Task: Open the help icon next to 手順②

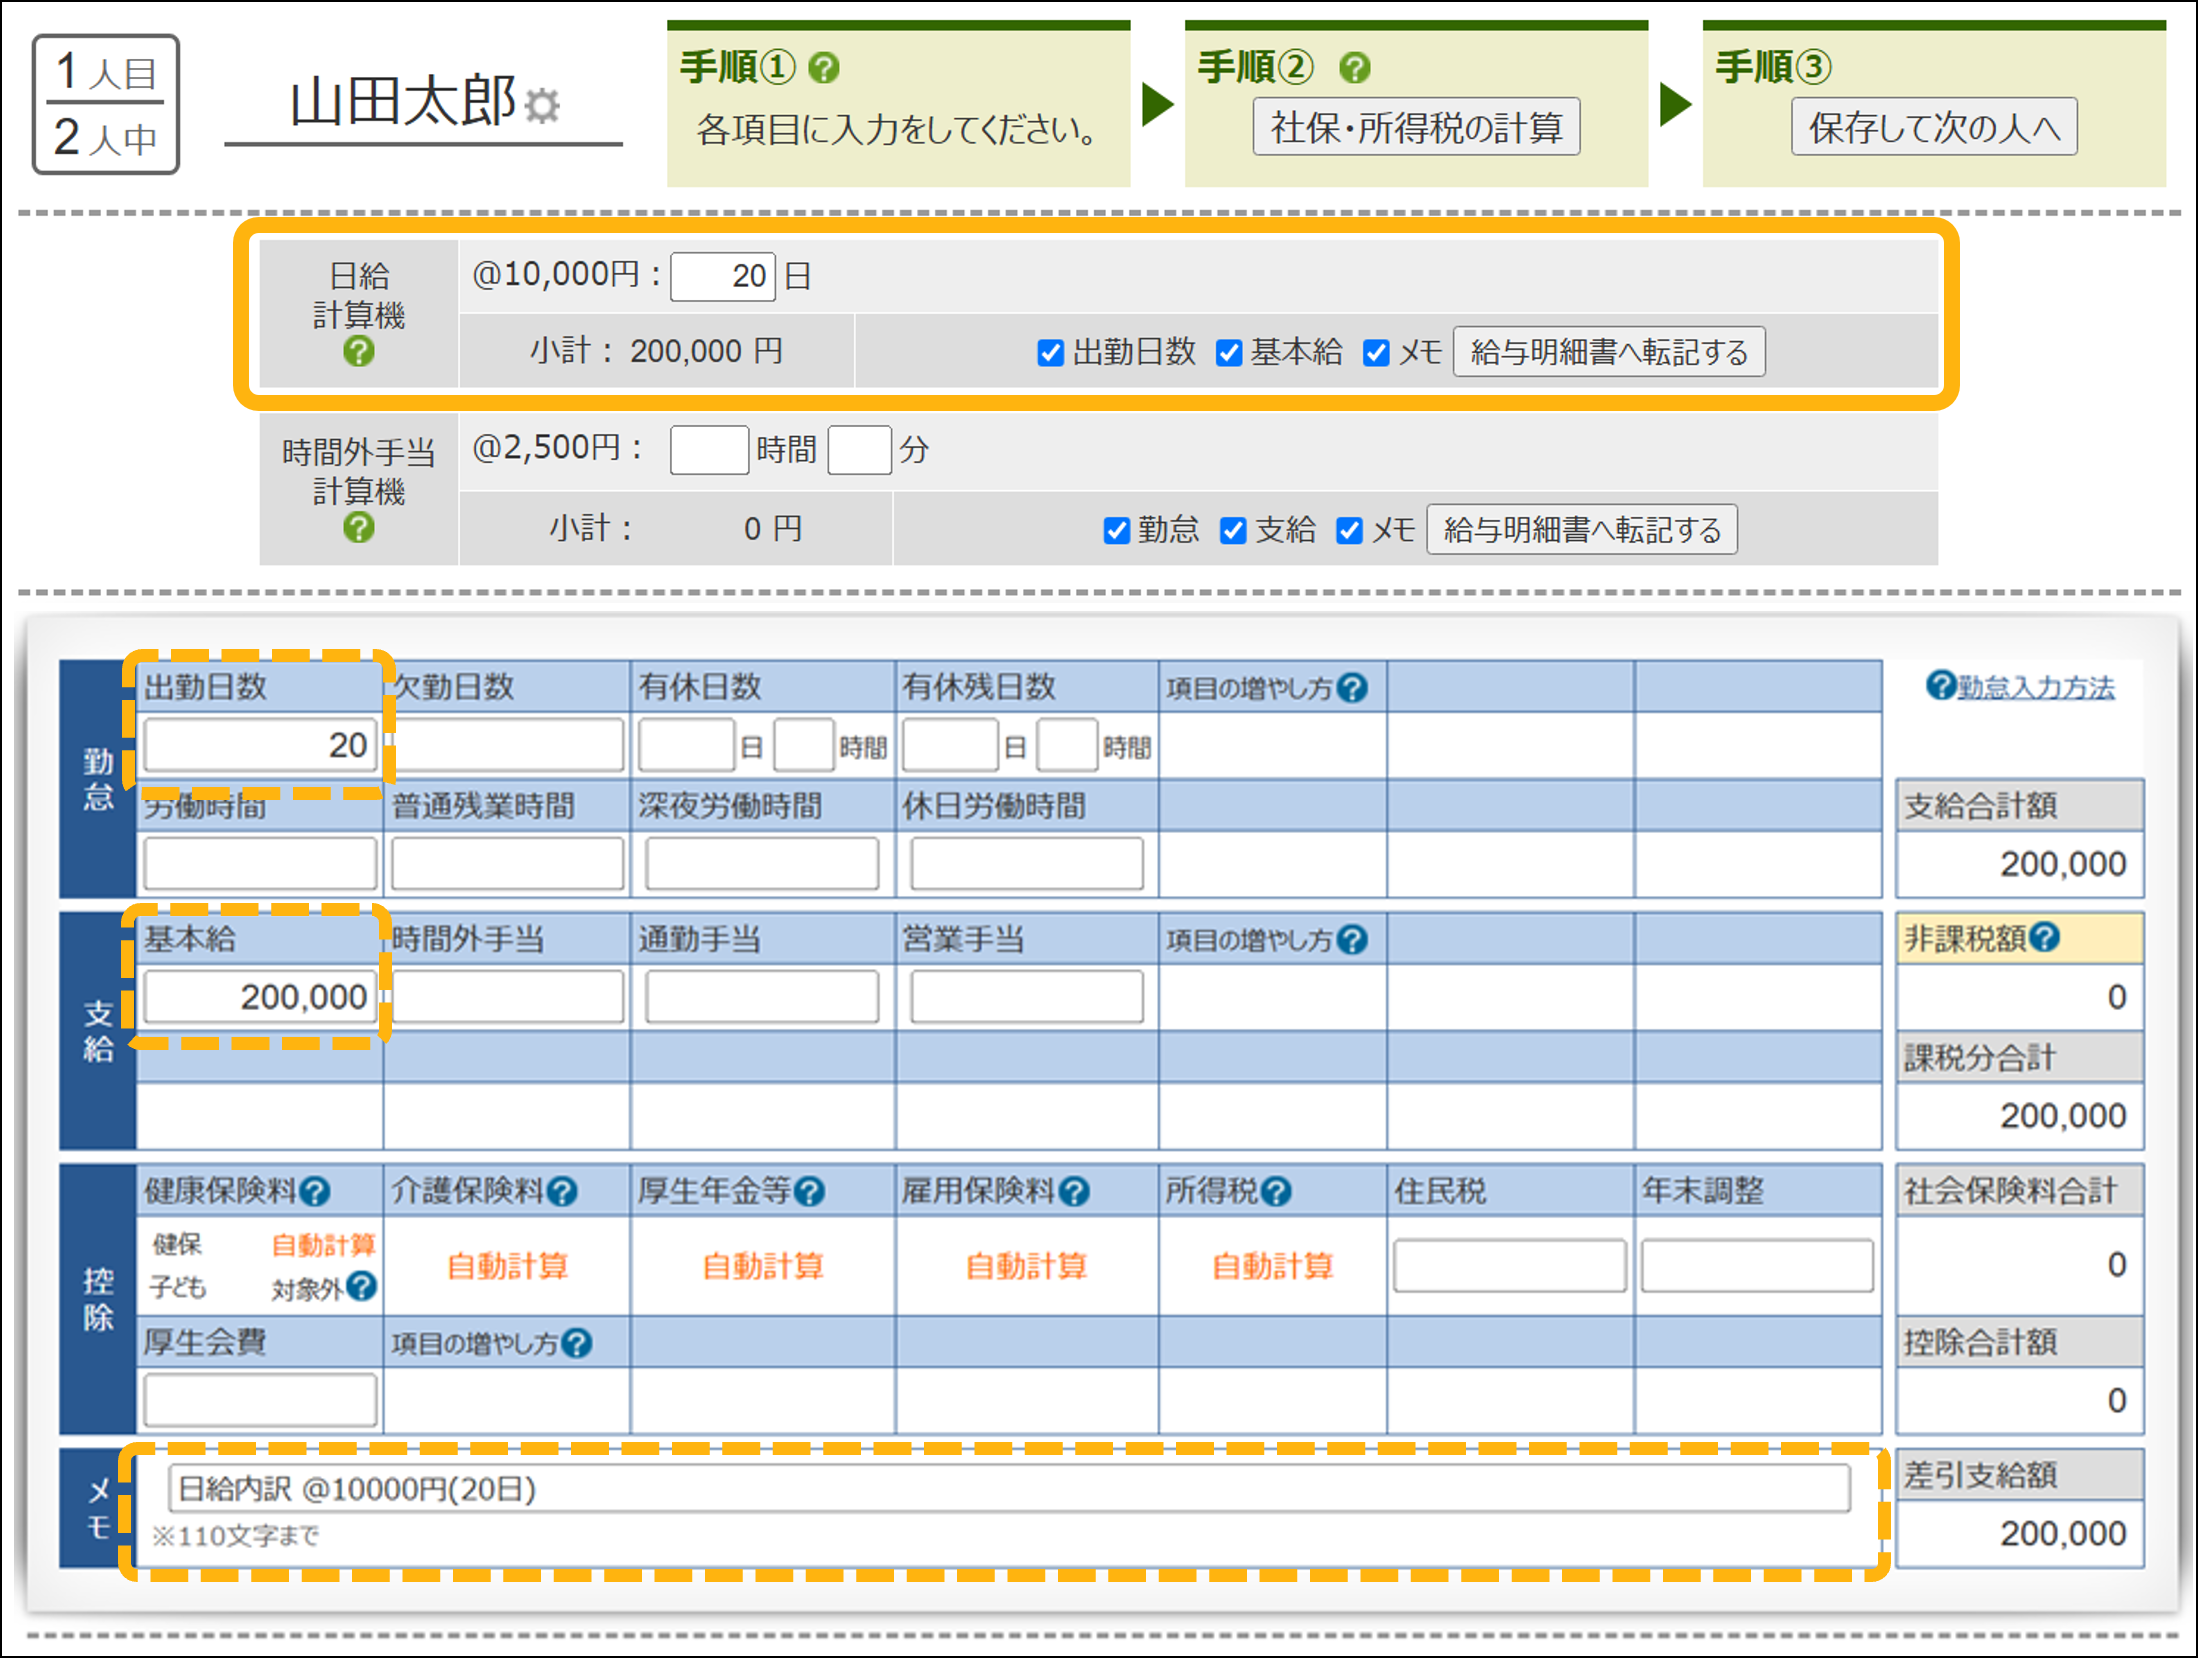Action: (x=1354, y=68)
